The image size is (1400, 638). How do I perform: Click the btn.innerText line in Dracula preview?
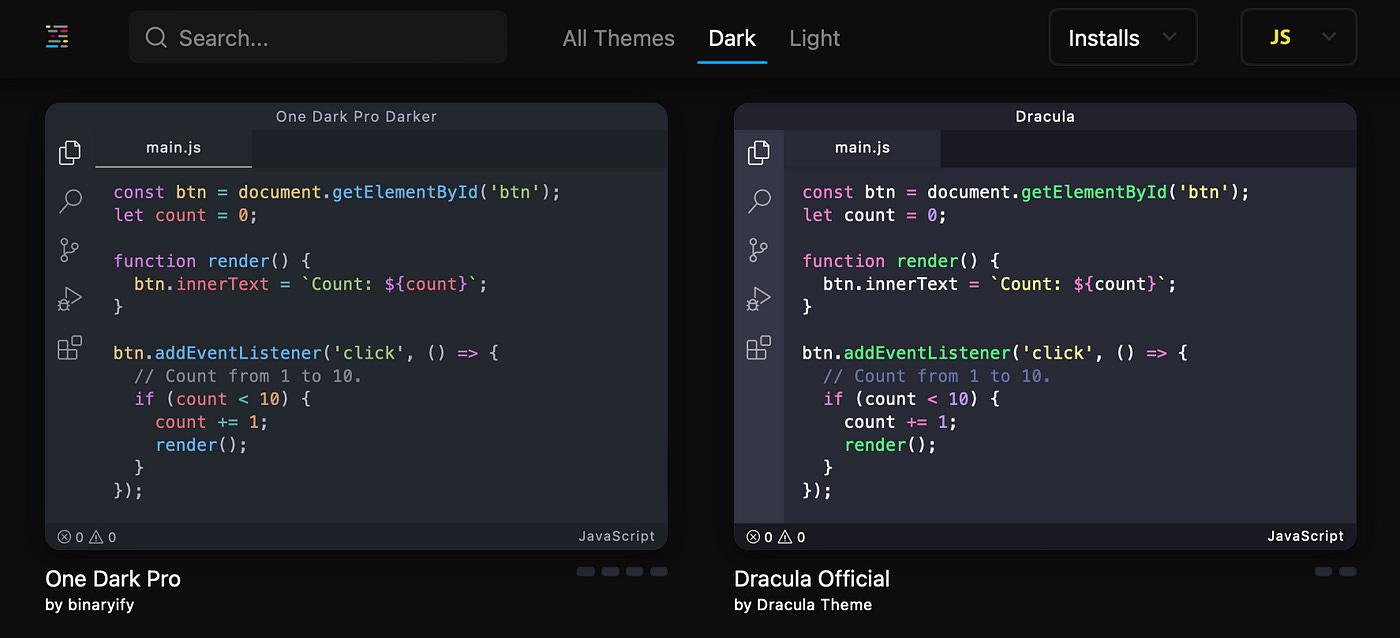tap(999, 284)
